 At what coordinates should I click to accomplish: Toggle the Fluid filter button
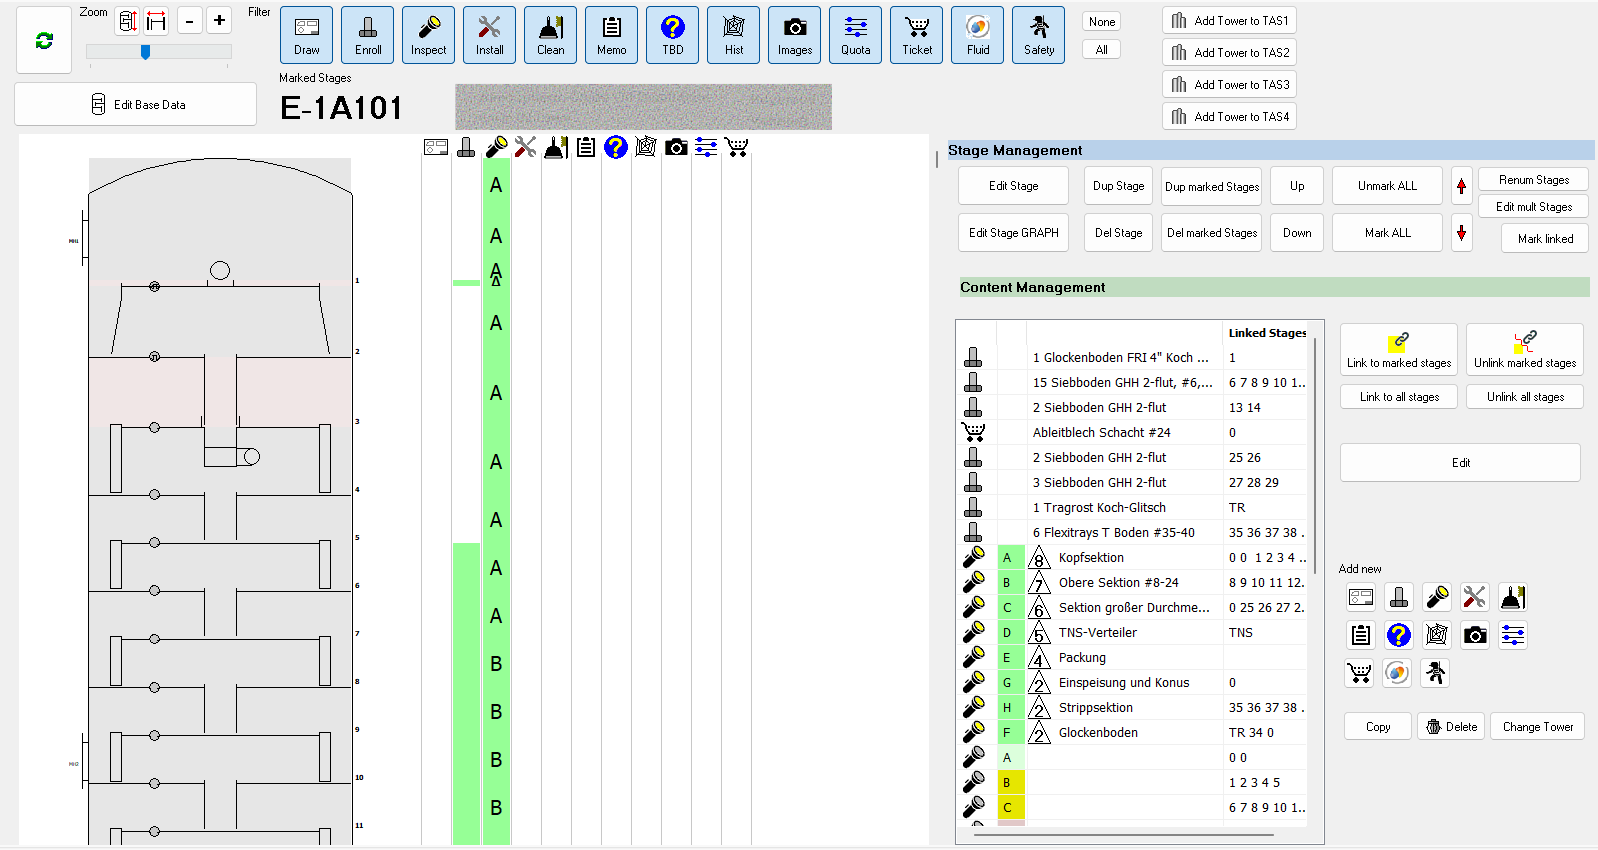(x=977, y=36)
